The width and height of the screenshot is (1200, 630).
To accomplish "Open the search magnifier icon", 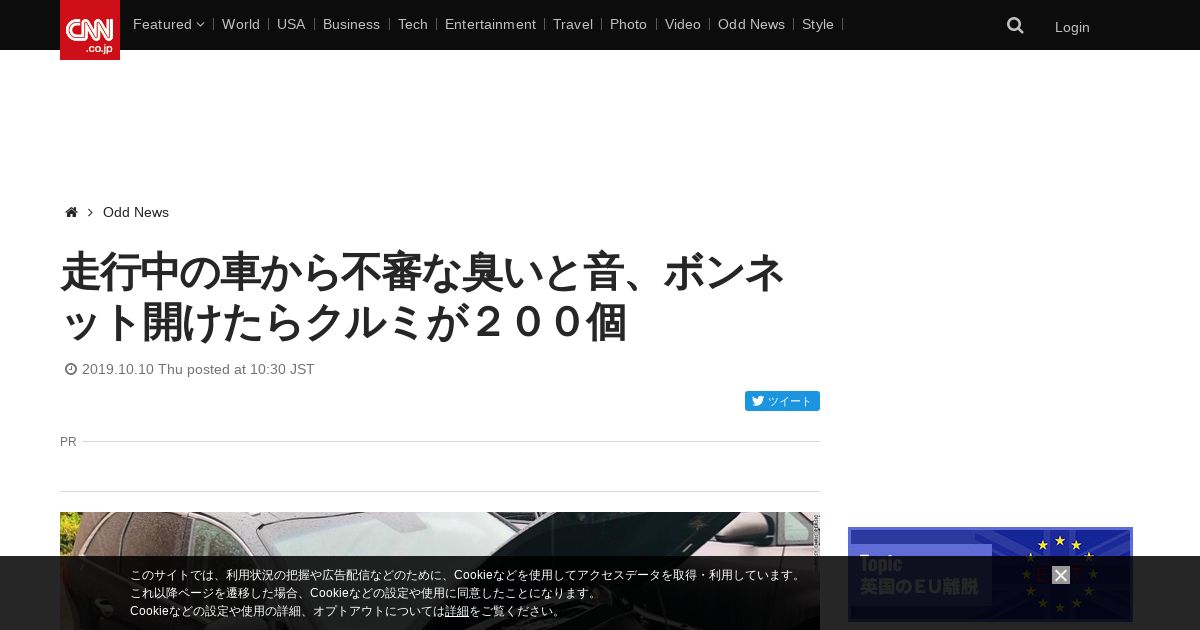I will 1015,25.
